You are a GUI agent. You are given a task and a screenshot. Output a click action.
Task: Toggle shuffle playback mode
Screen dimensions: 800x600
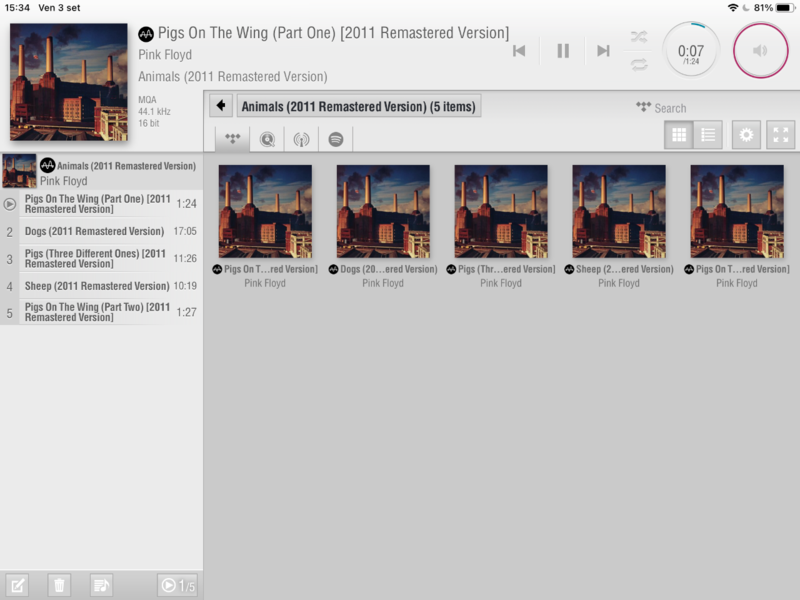point(638,37)
